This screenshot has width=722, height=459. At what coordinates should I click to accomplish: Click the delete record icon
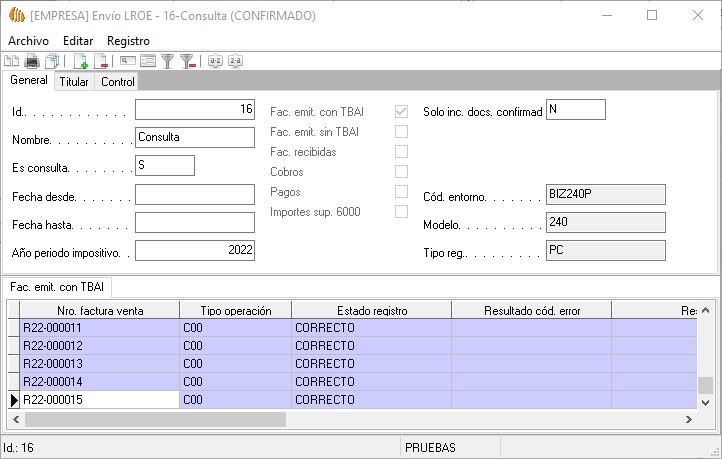pyautogui.click(x=100, y=62)
